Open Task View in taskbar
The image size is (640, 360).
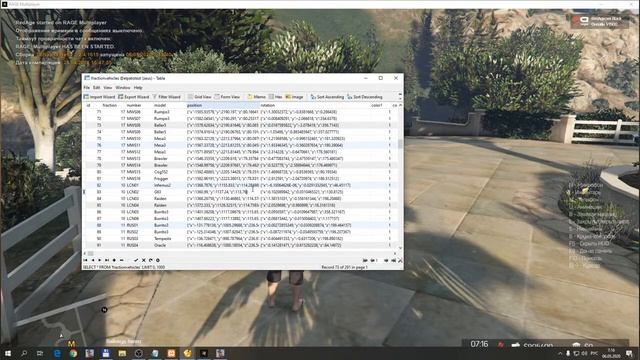pos(40,353)
